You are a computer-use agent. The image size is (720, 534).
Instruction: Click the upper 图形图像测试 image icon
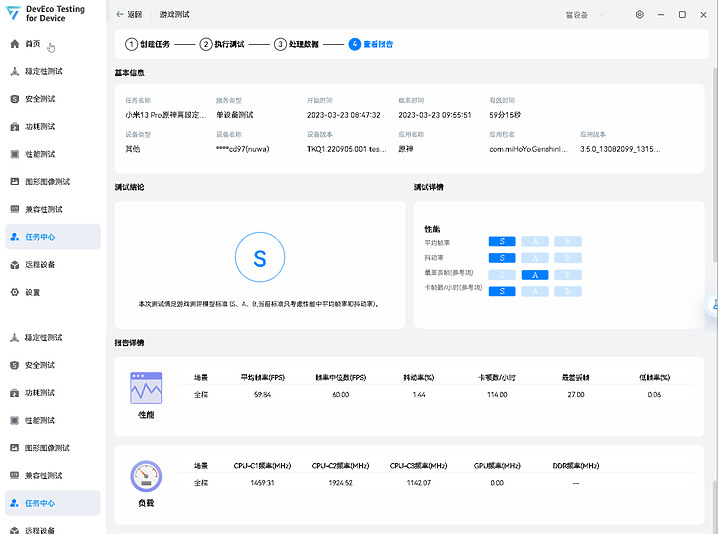pos(15,181)
